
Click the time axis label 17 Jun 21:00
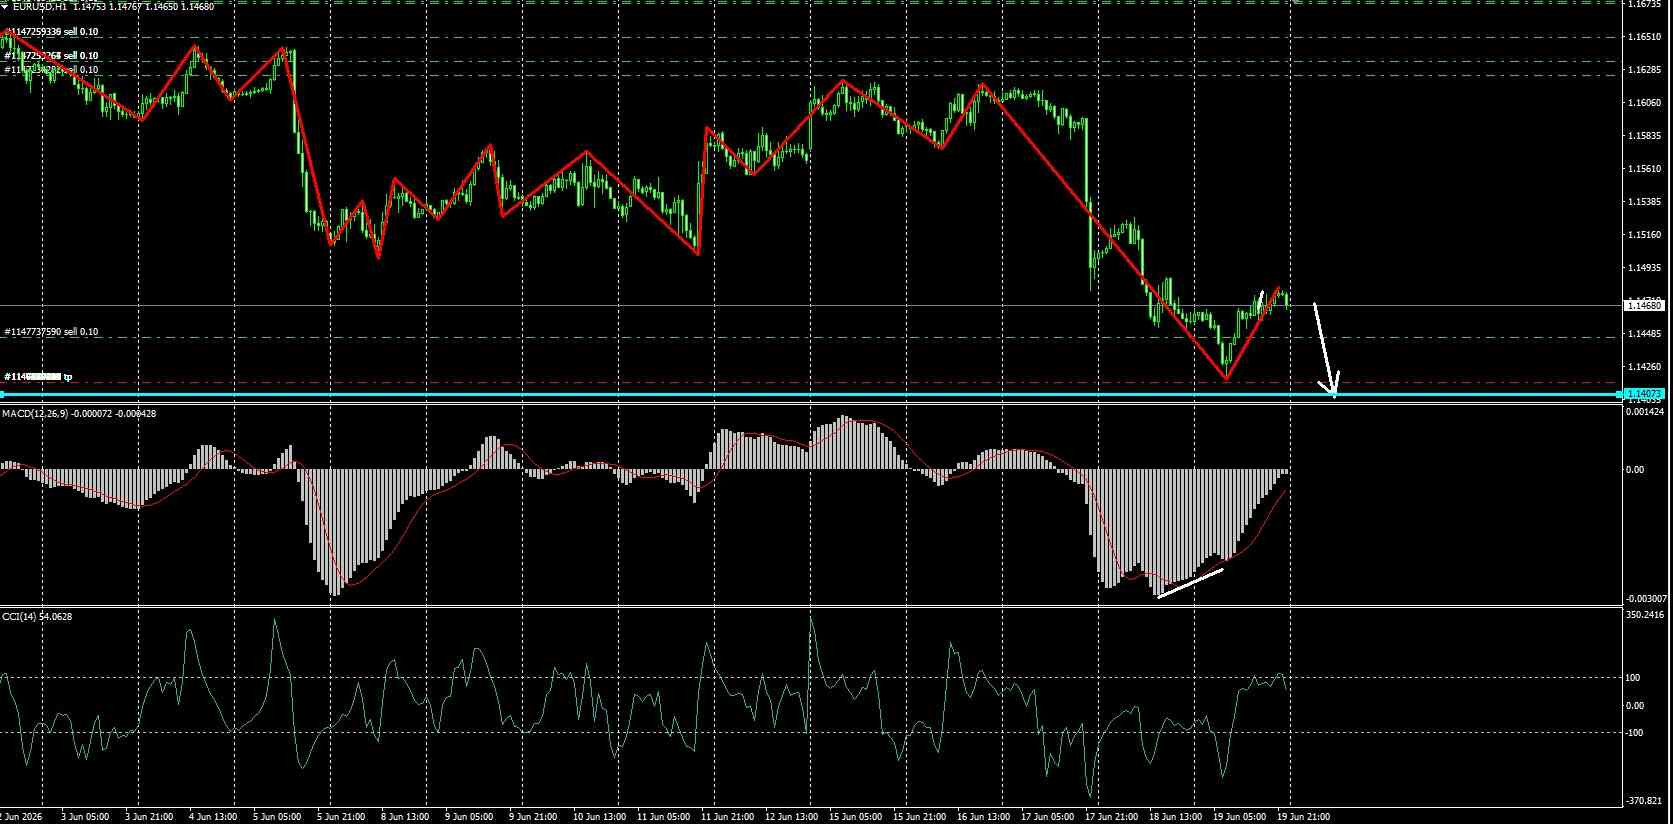(1111, 817)
